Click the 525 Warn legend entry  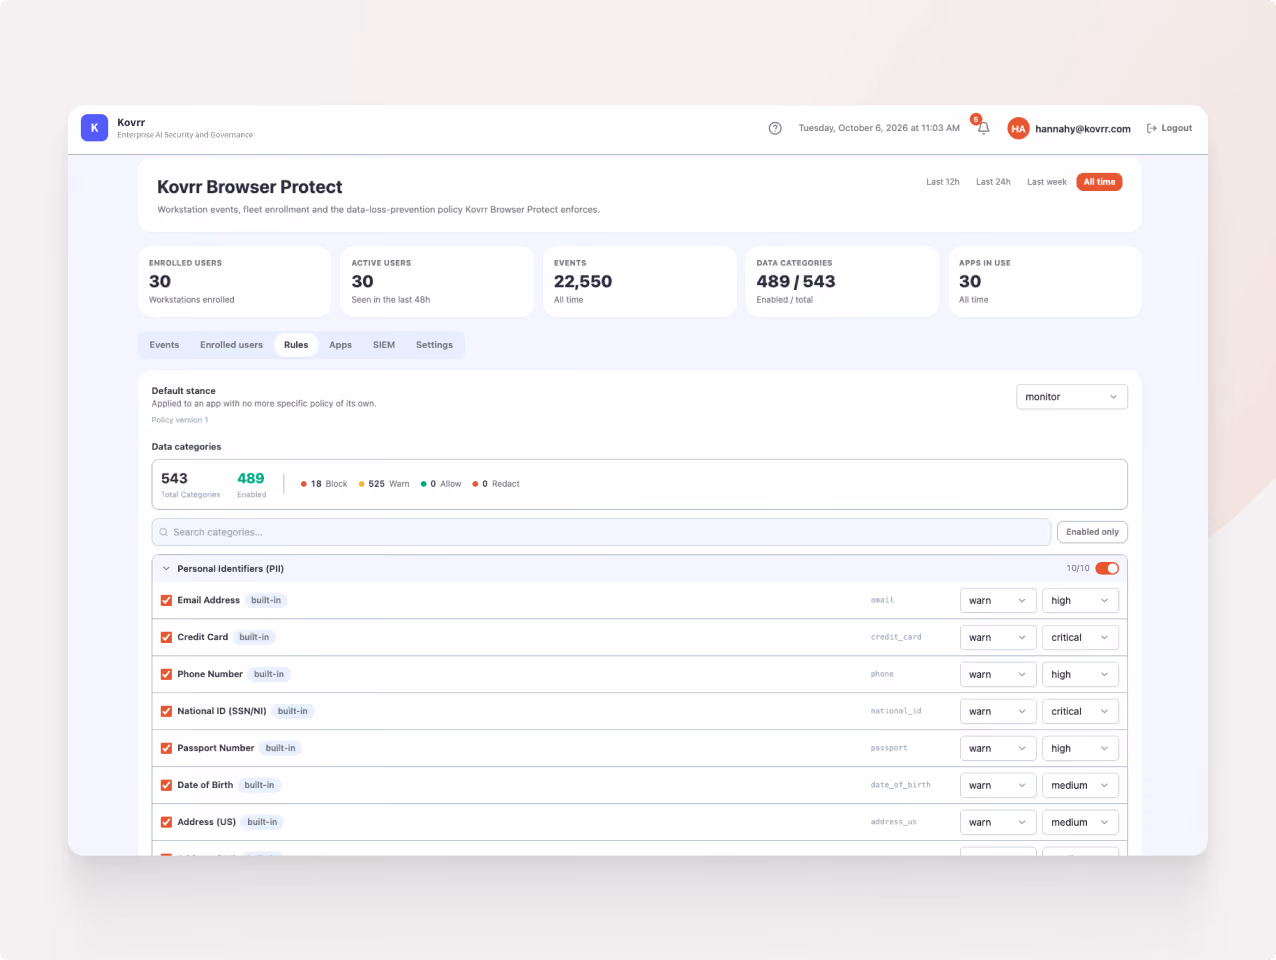tap(384, 484)
